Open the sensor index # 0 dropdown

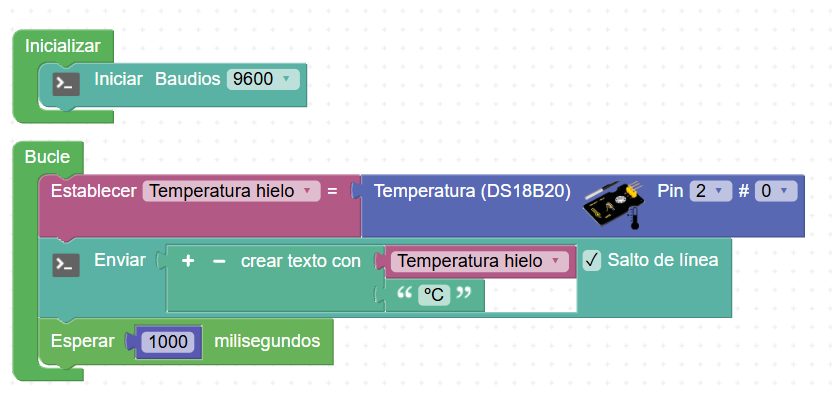coord(776,191)
